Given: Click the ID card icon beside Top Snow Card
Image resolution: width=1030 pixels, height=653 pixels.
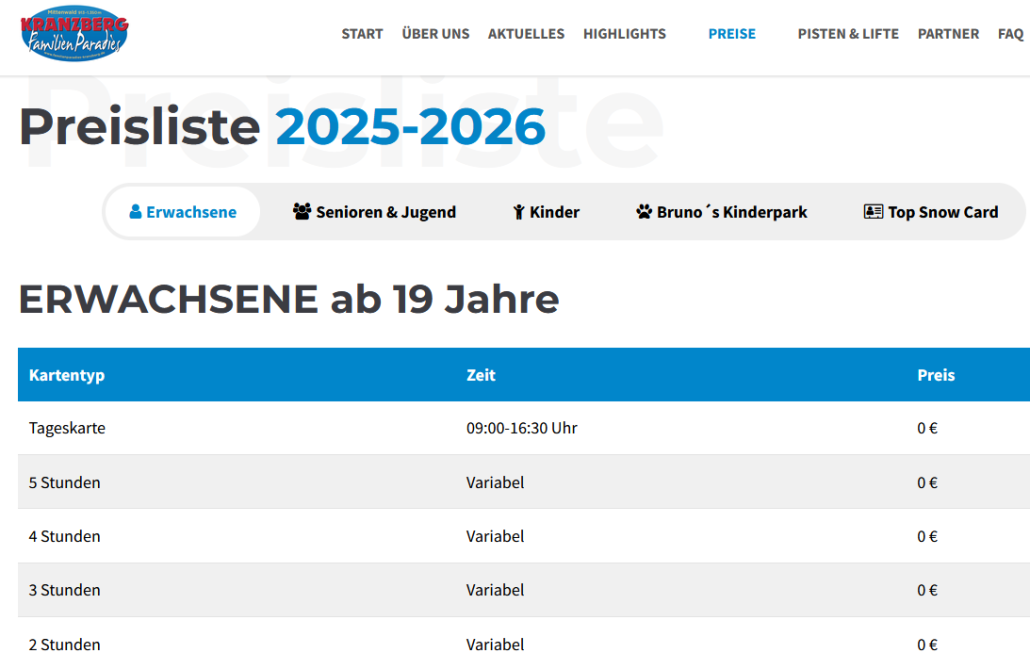Looking at the screenshot, I should [x=873, y=212].
